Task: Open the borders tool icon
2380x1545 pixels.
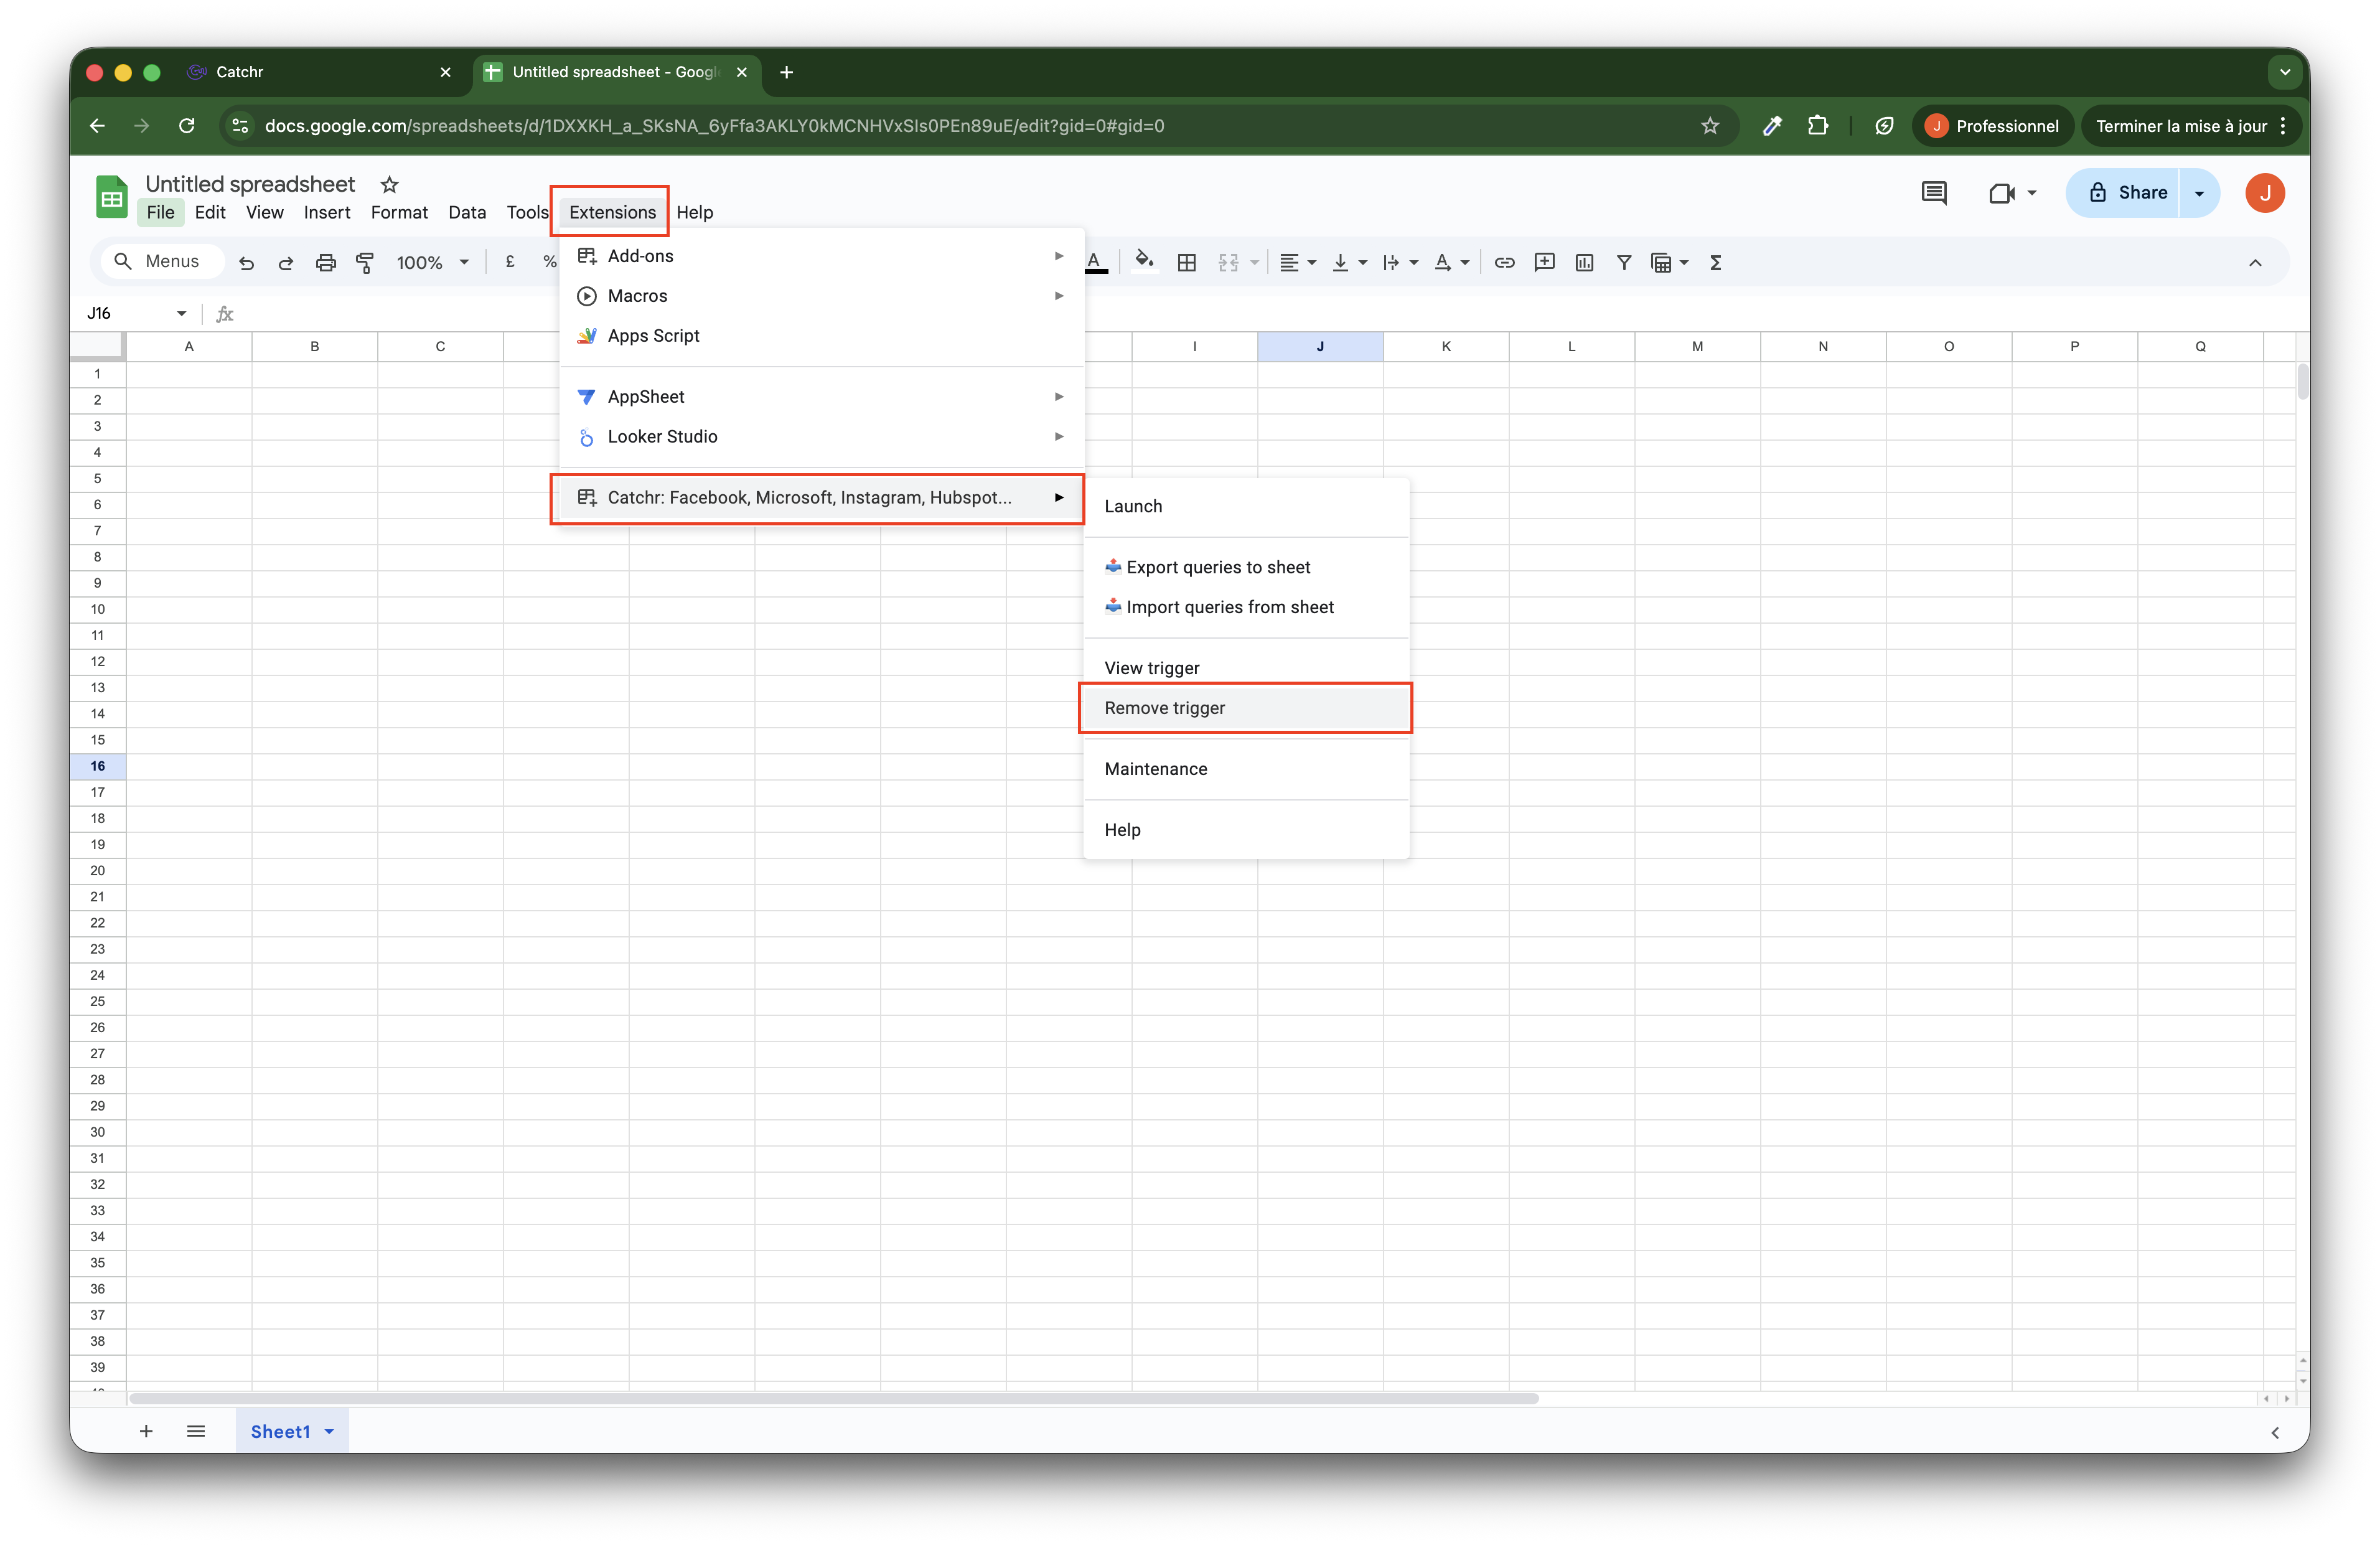Action: tap(1187, 263)
